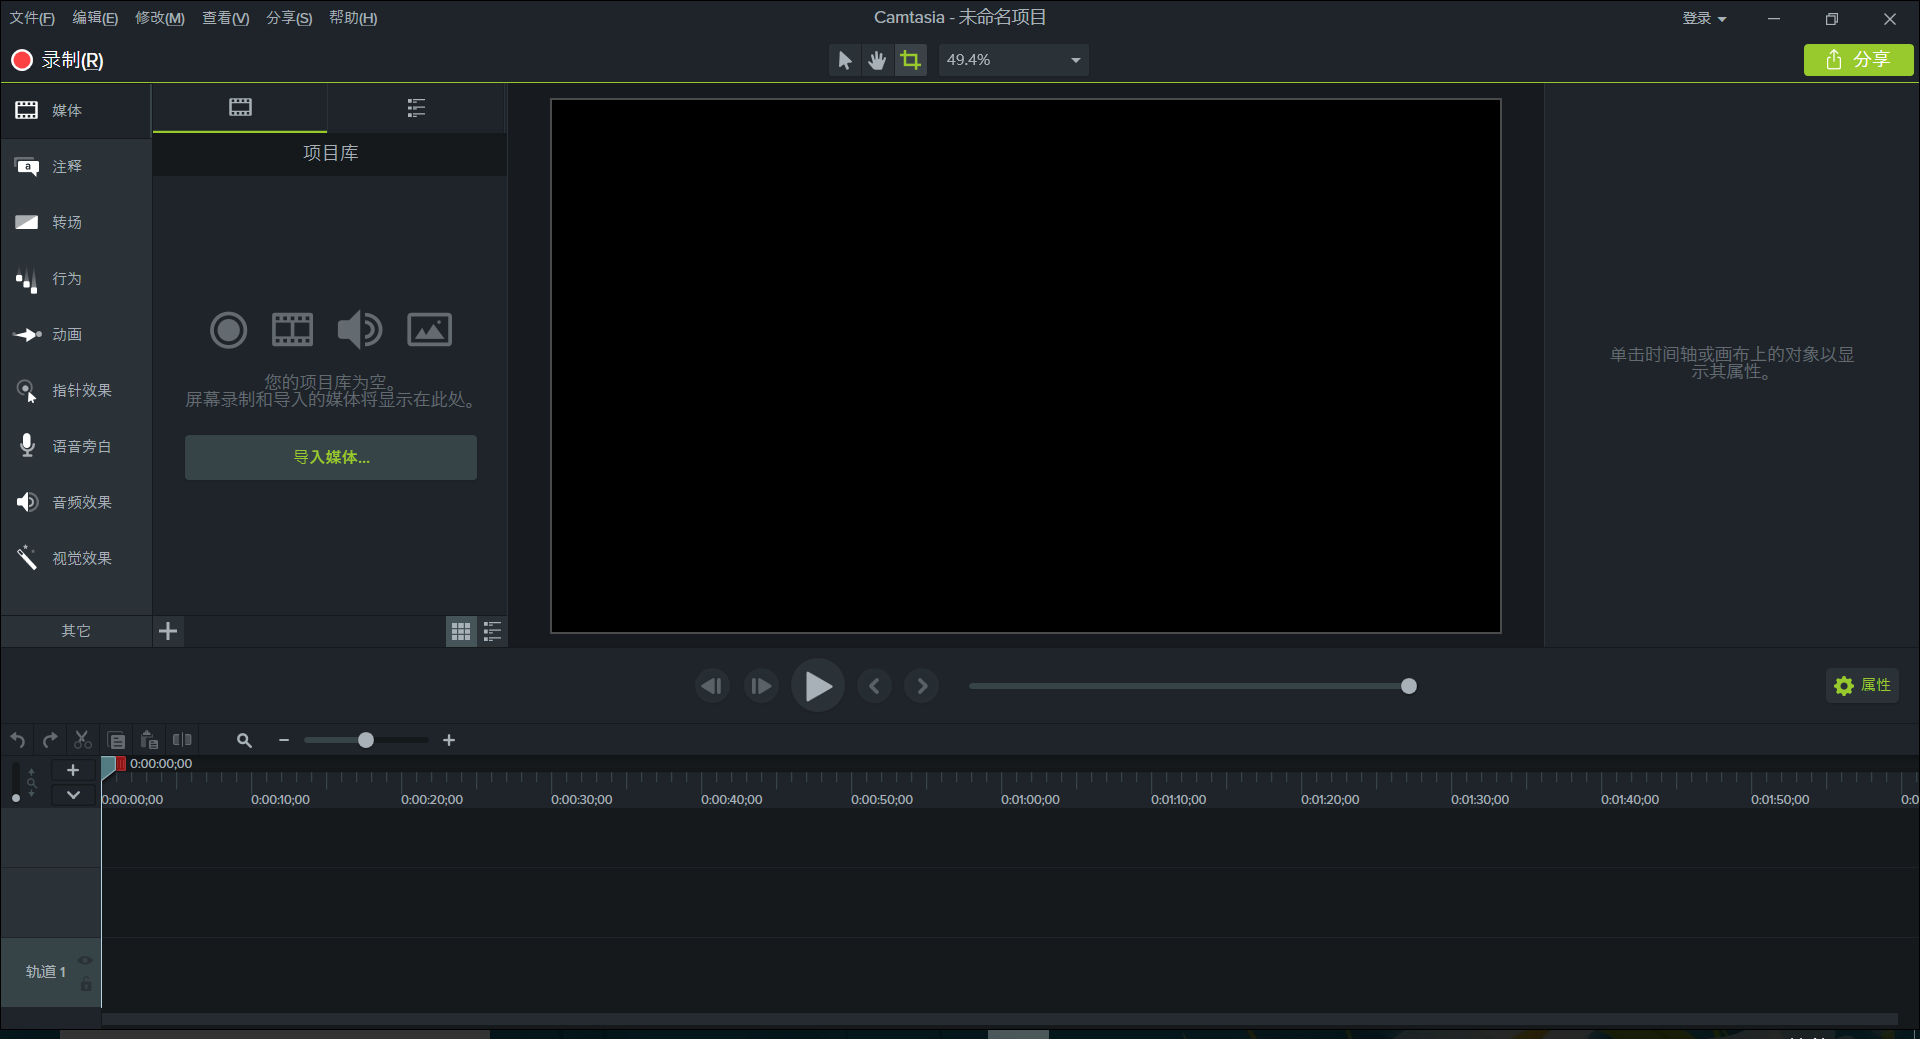The image size is (1920, 1039).
Task: Click the paste icon in the timeline toolbar
Action: (149, 740)
